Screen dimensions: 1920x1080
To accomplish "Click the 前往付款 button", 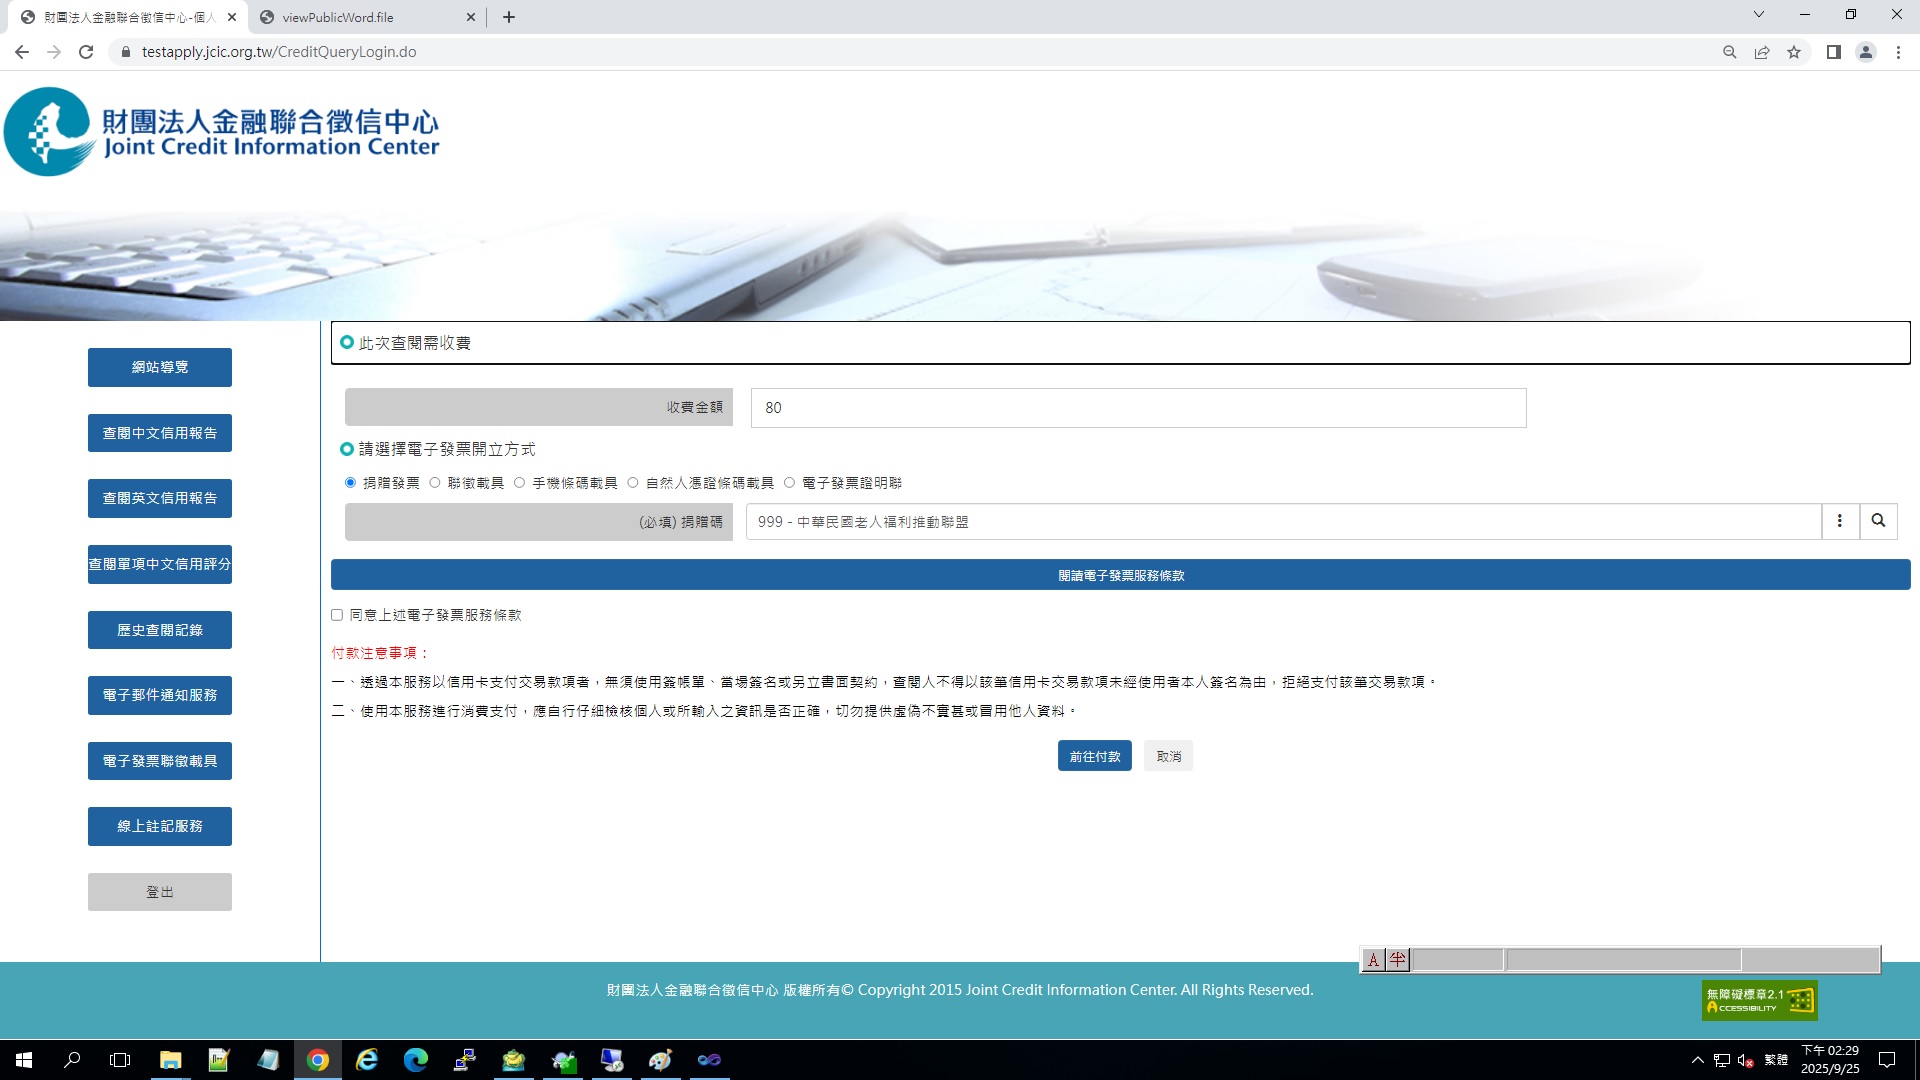I will click(1094, 756).
